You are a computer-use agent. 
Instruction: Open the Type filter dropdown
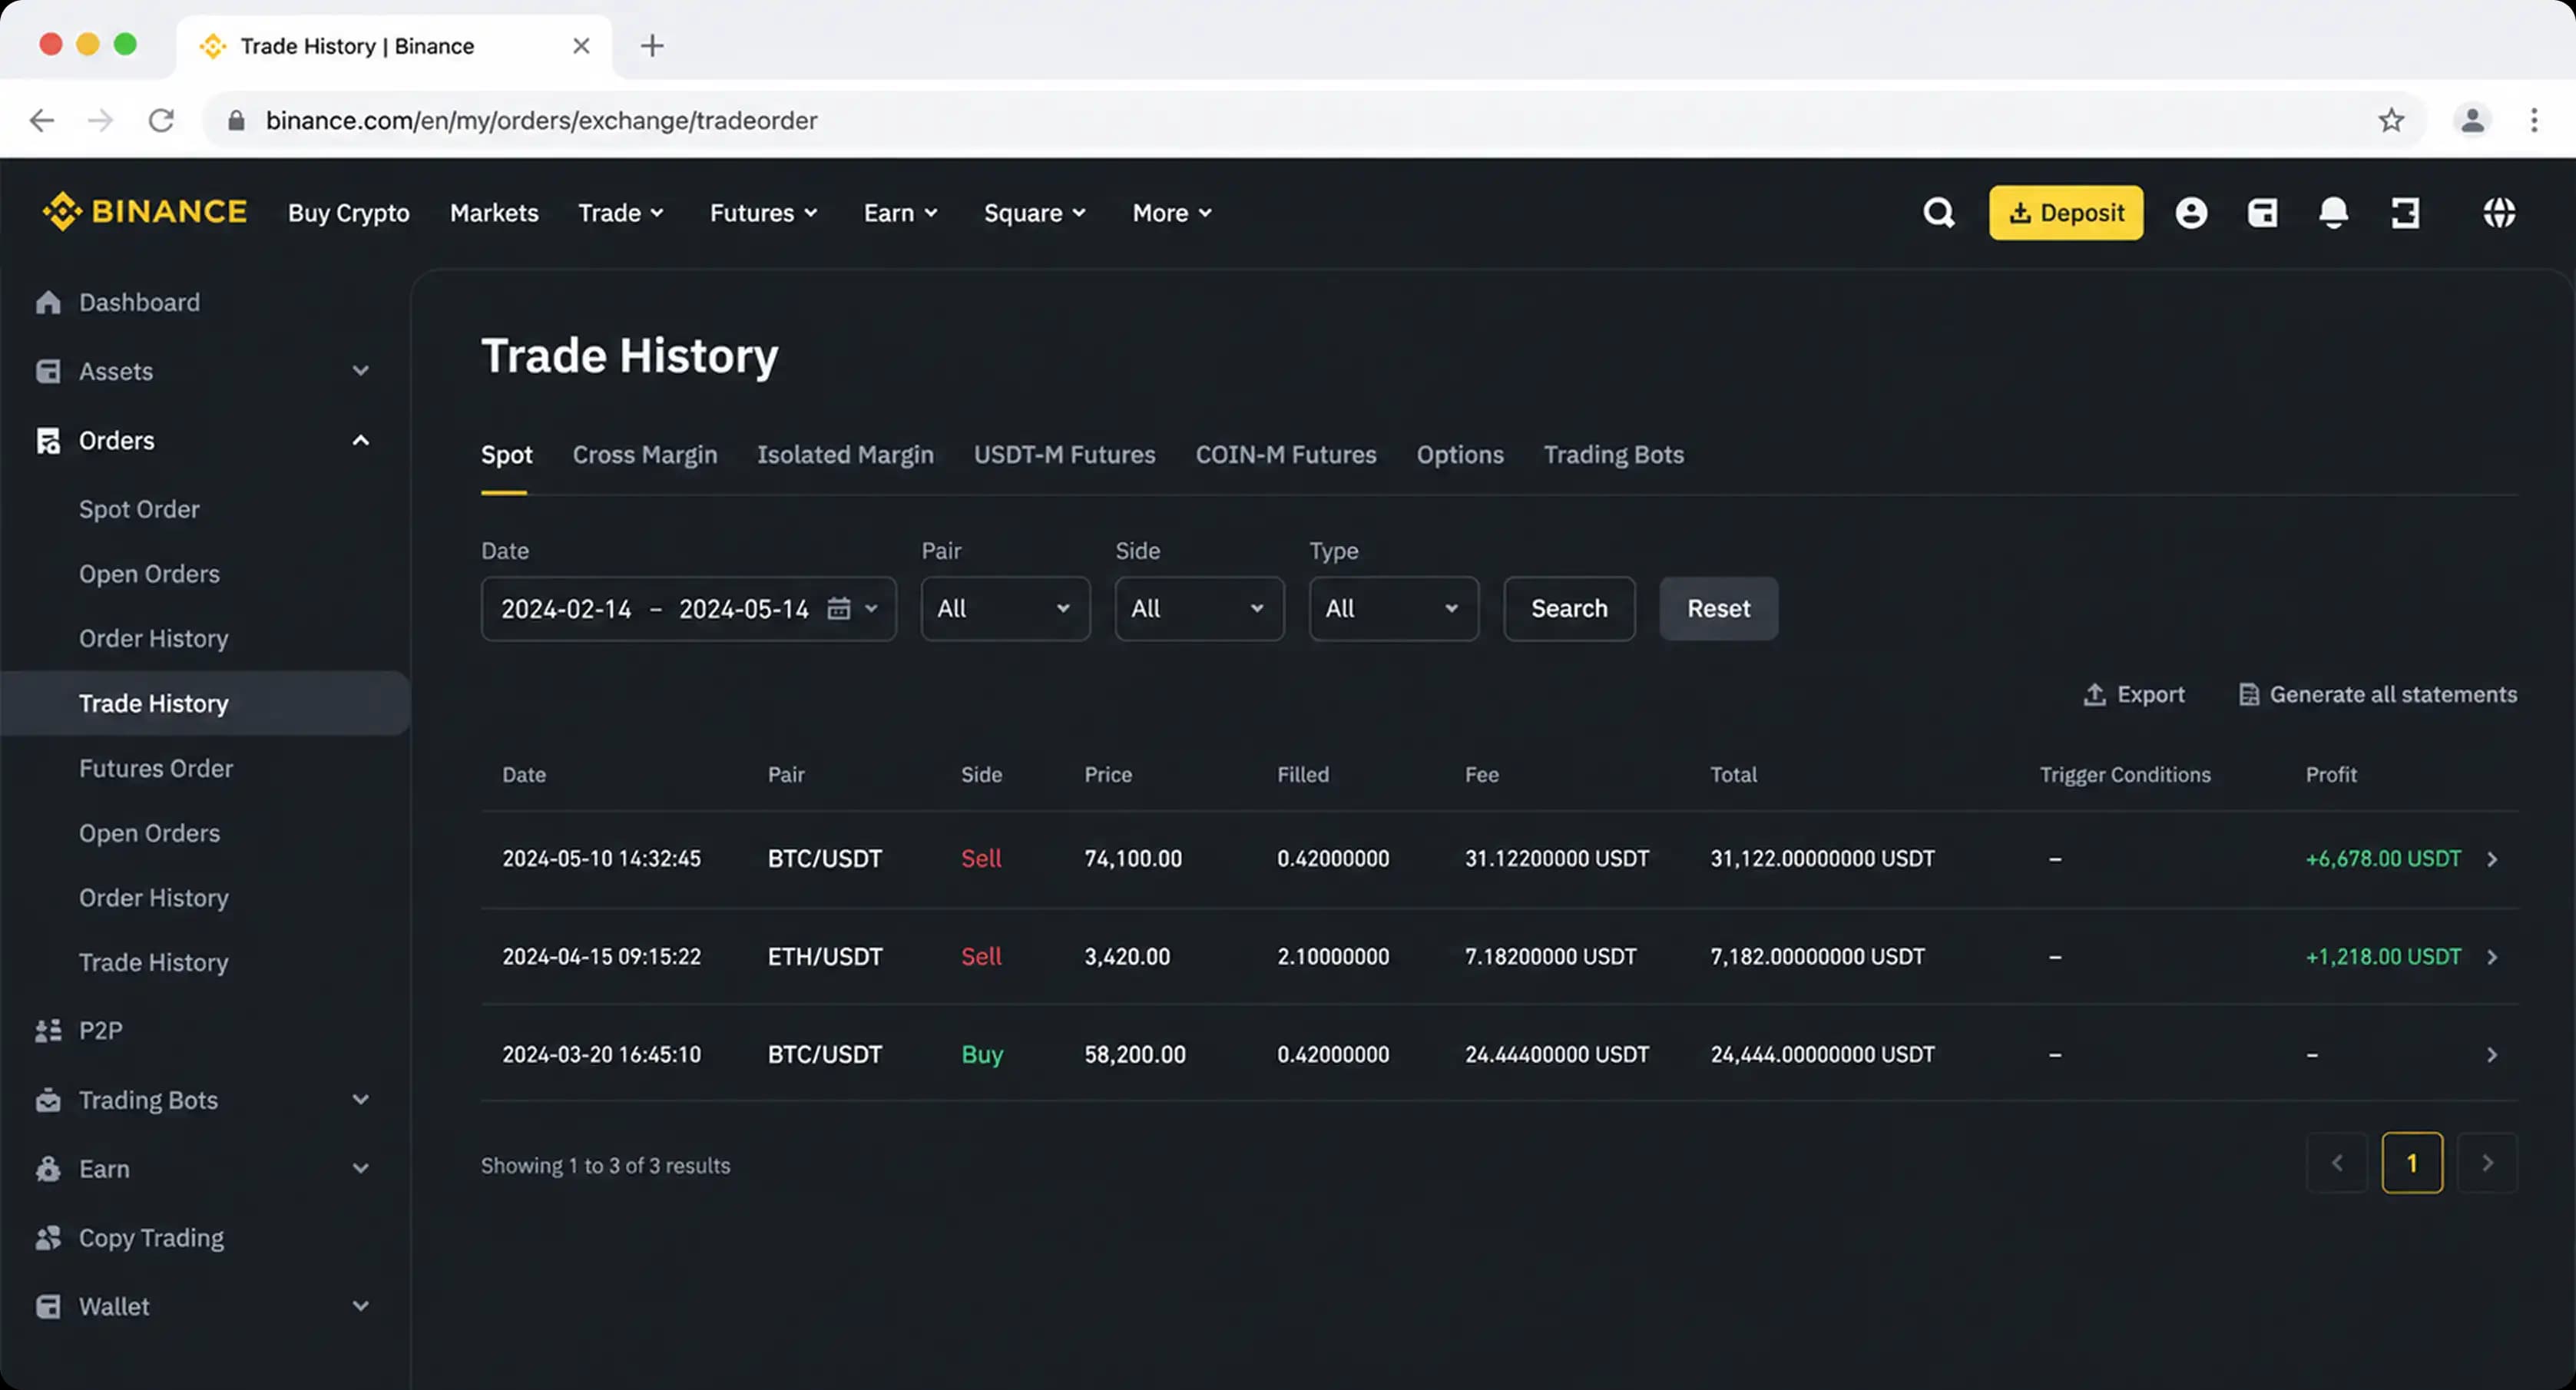tap(1393, 608)
